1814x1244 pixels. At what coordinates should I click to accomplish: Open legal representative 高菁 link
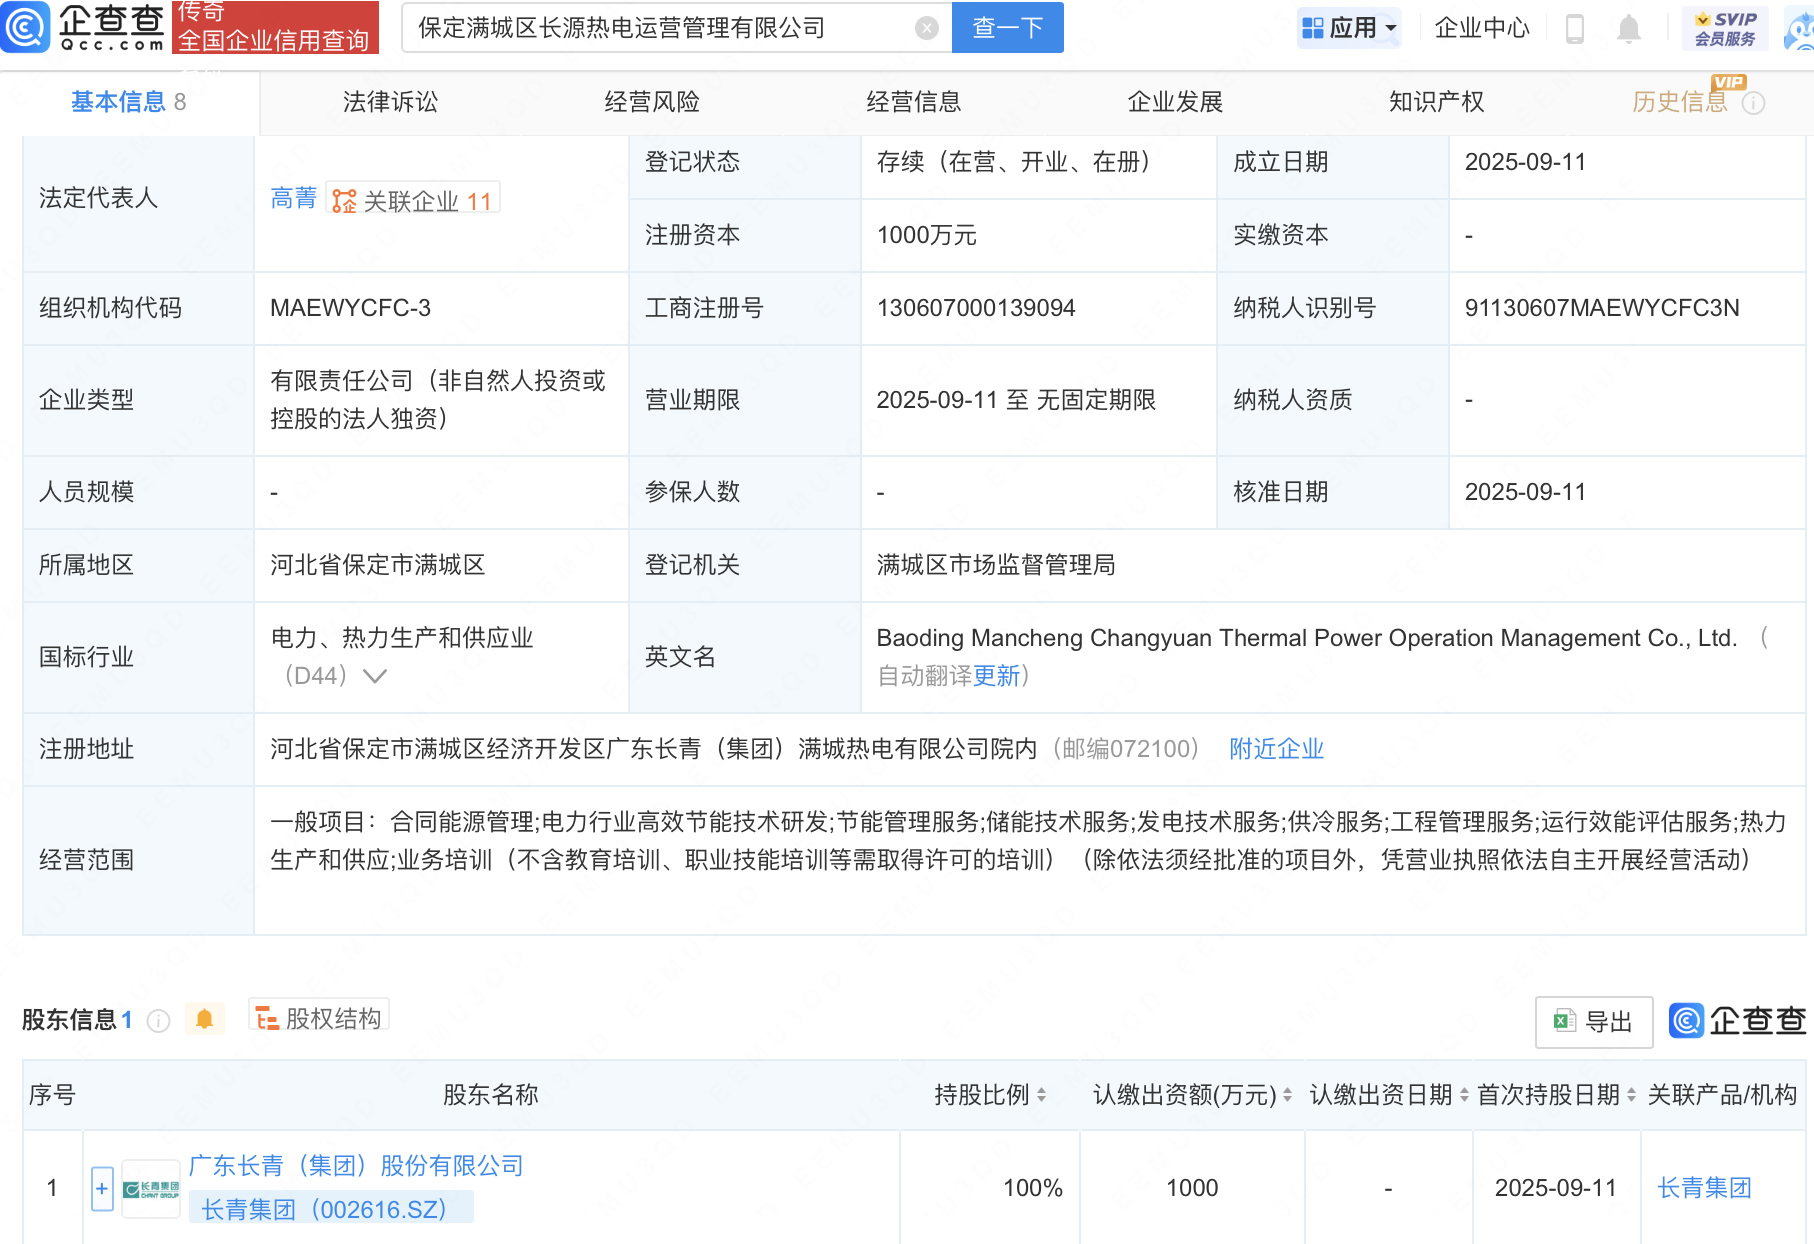coord(293,198)
